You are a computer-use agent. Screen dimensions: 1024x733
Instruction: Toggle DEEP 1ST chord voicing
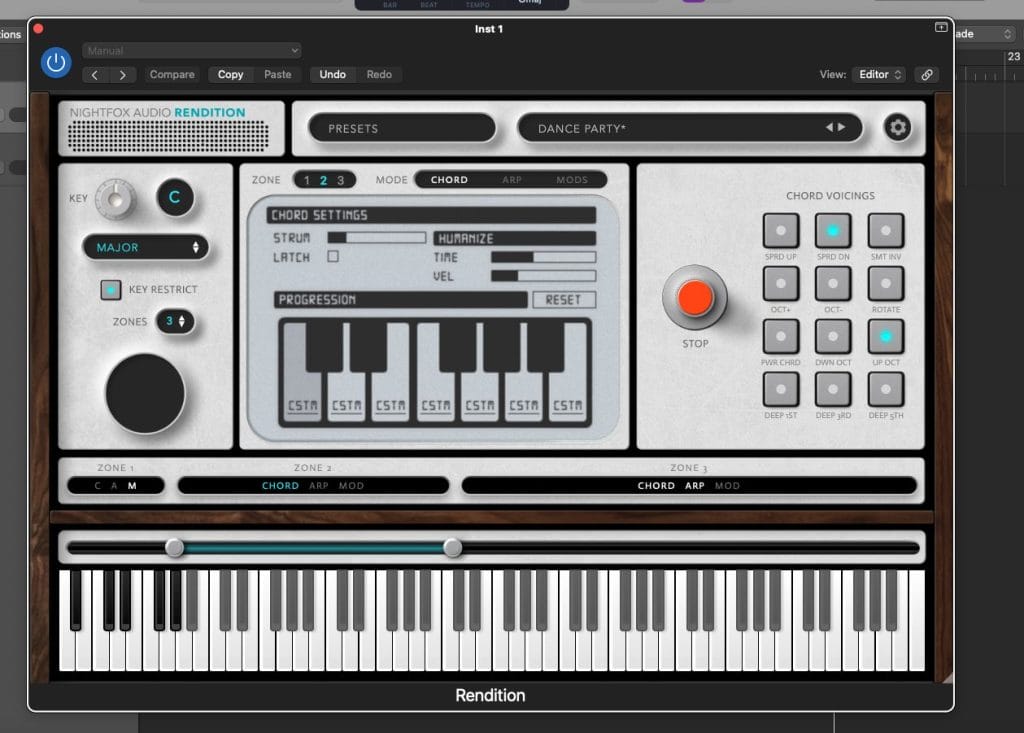[780, 389]
